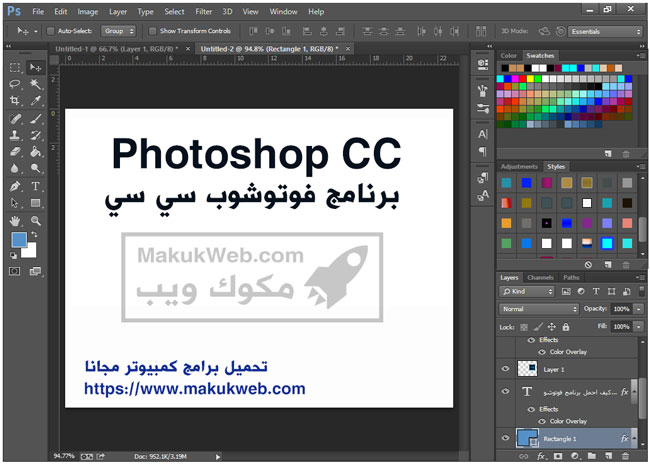This screenshot has height=464, width=650.
Task: Click the zoom level 94.77% field
Action: (x=64, y=456)
